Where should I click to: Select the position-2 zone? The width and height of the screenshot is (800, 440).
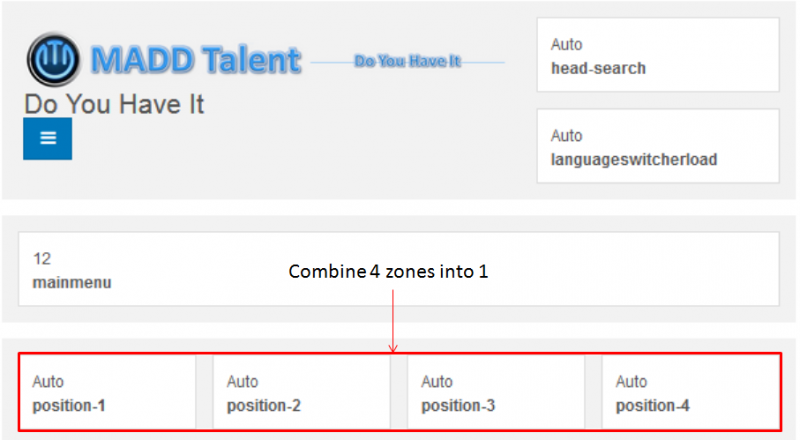pyautogui.click(x=302, y=392)
